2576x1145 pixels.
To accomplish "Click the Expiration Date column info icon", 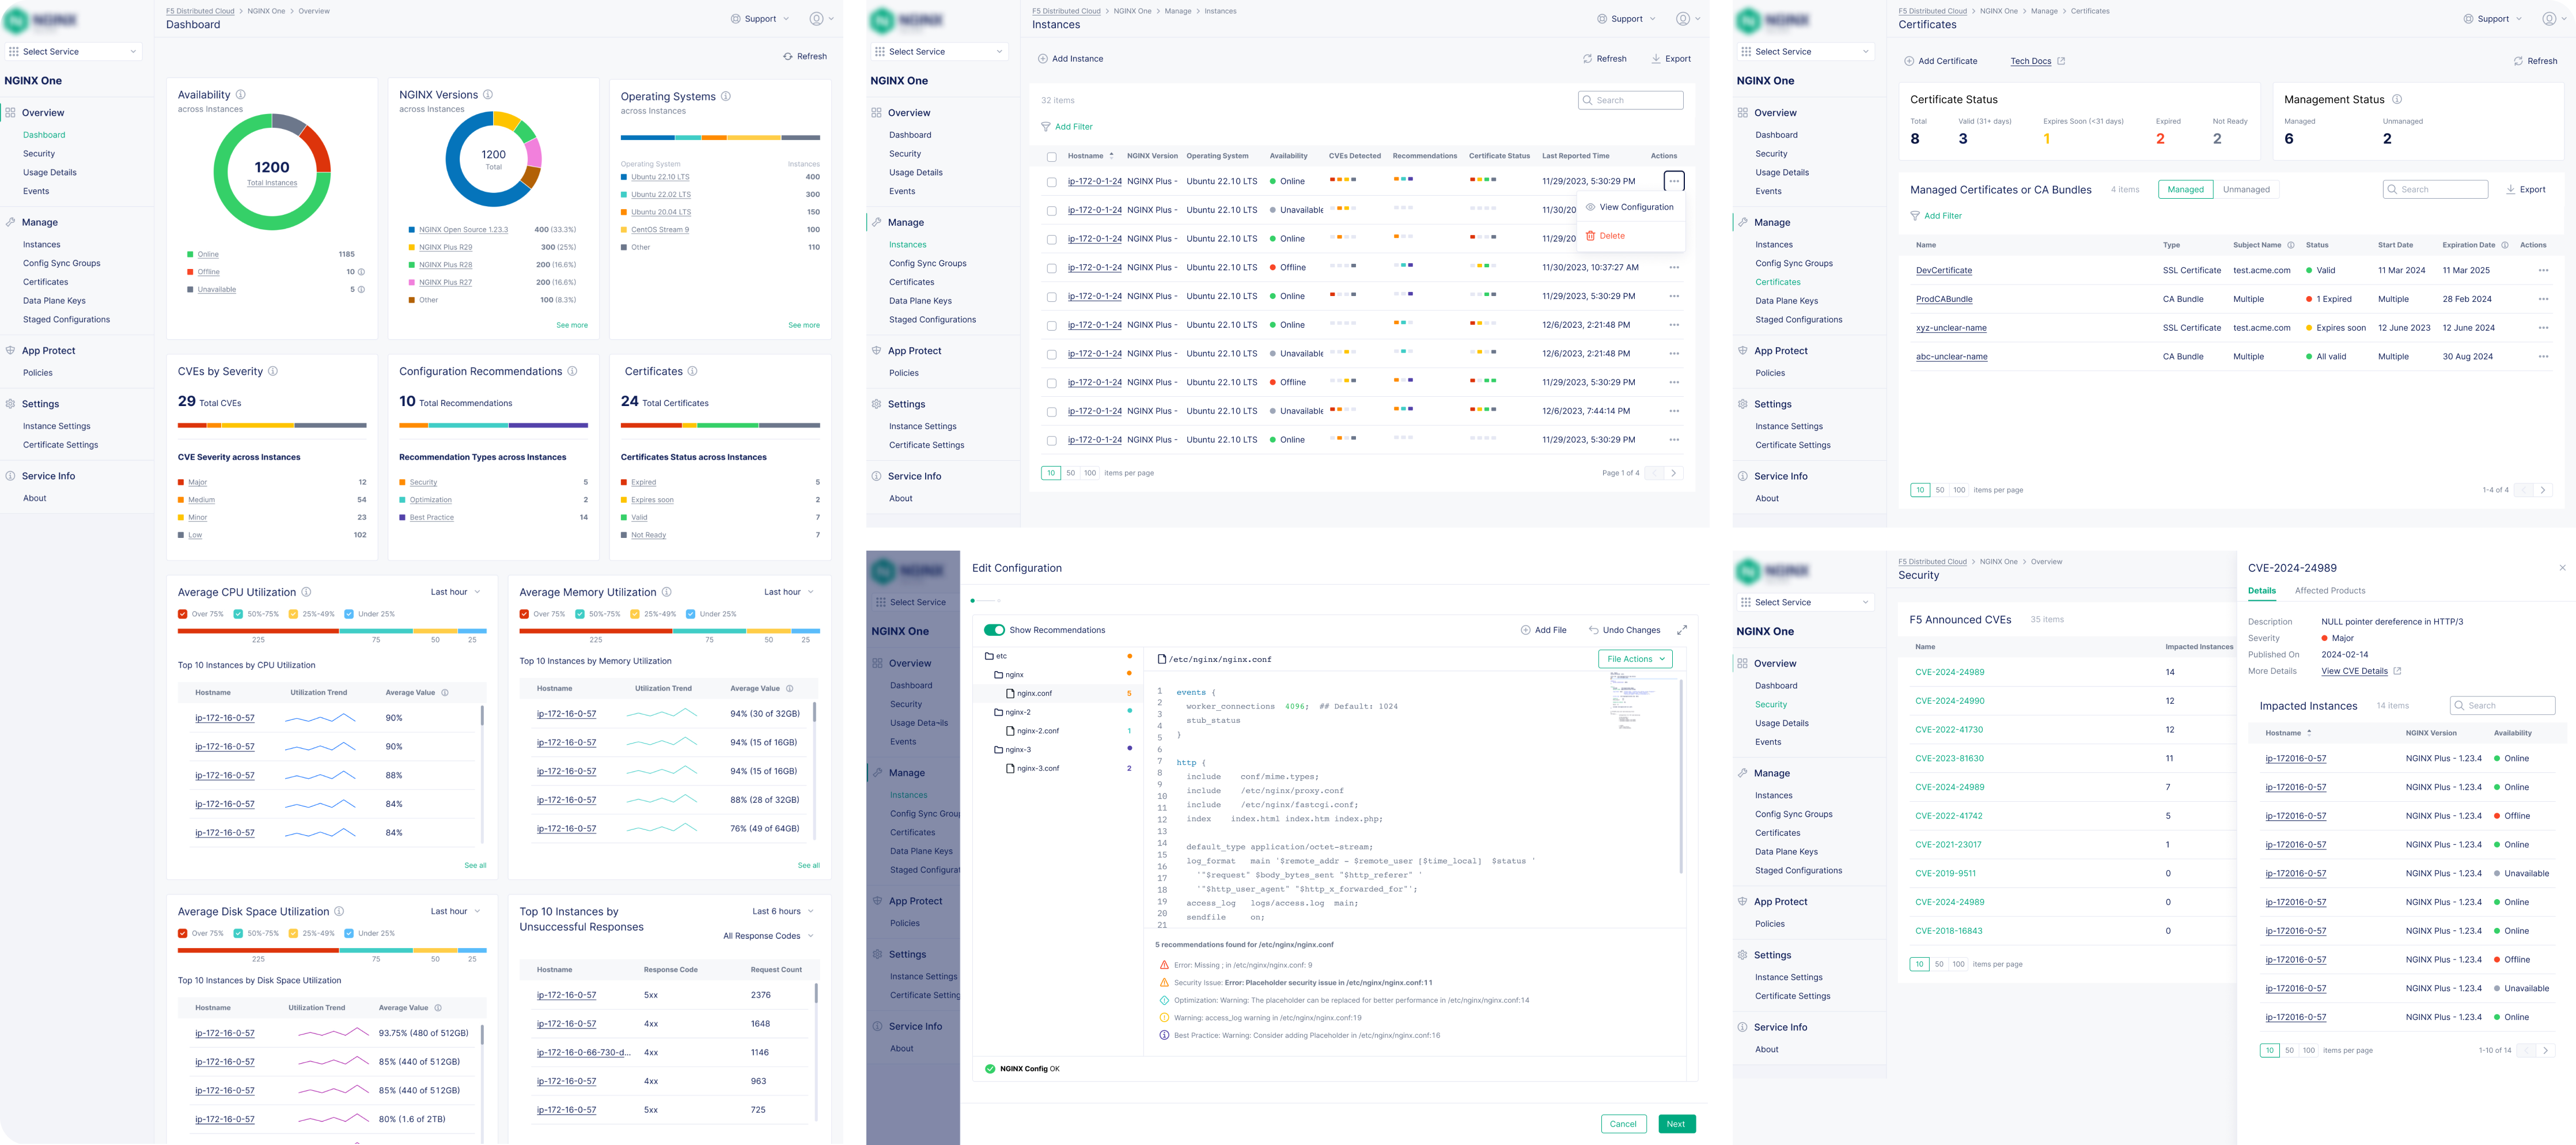I will coord(2505,245).
